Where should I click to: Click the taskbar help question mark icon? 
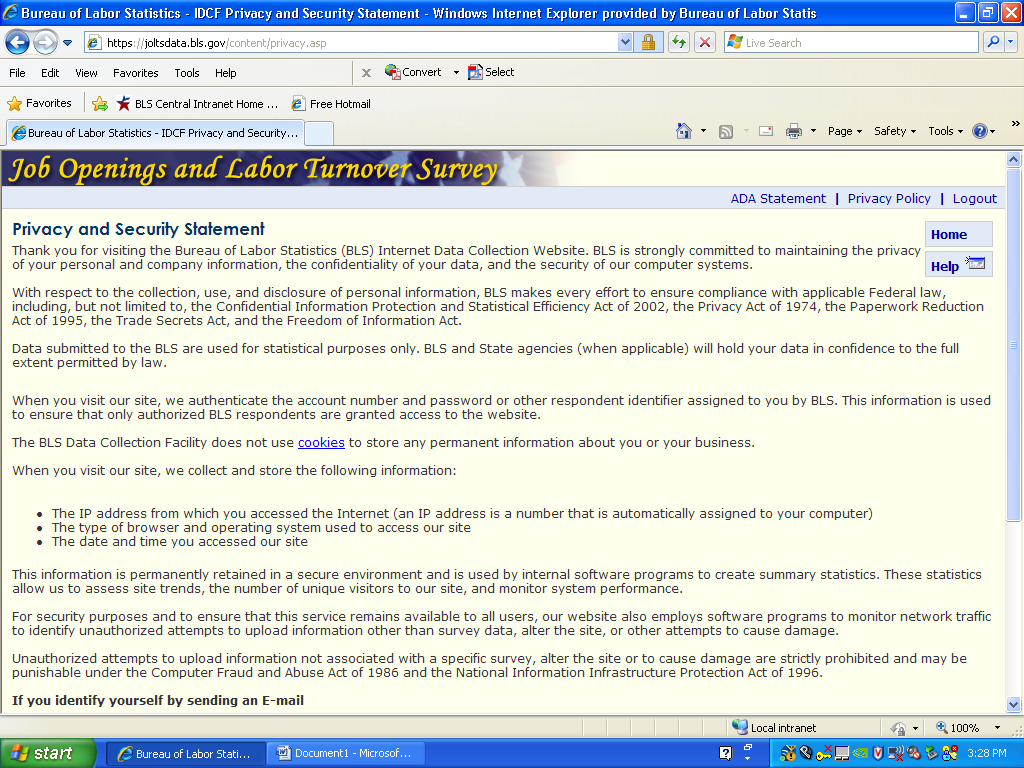726,753
